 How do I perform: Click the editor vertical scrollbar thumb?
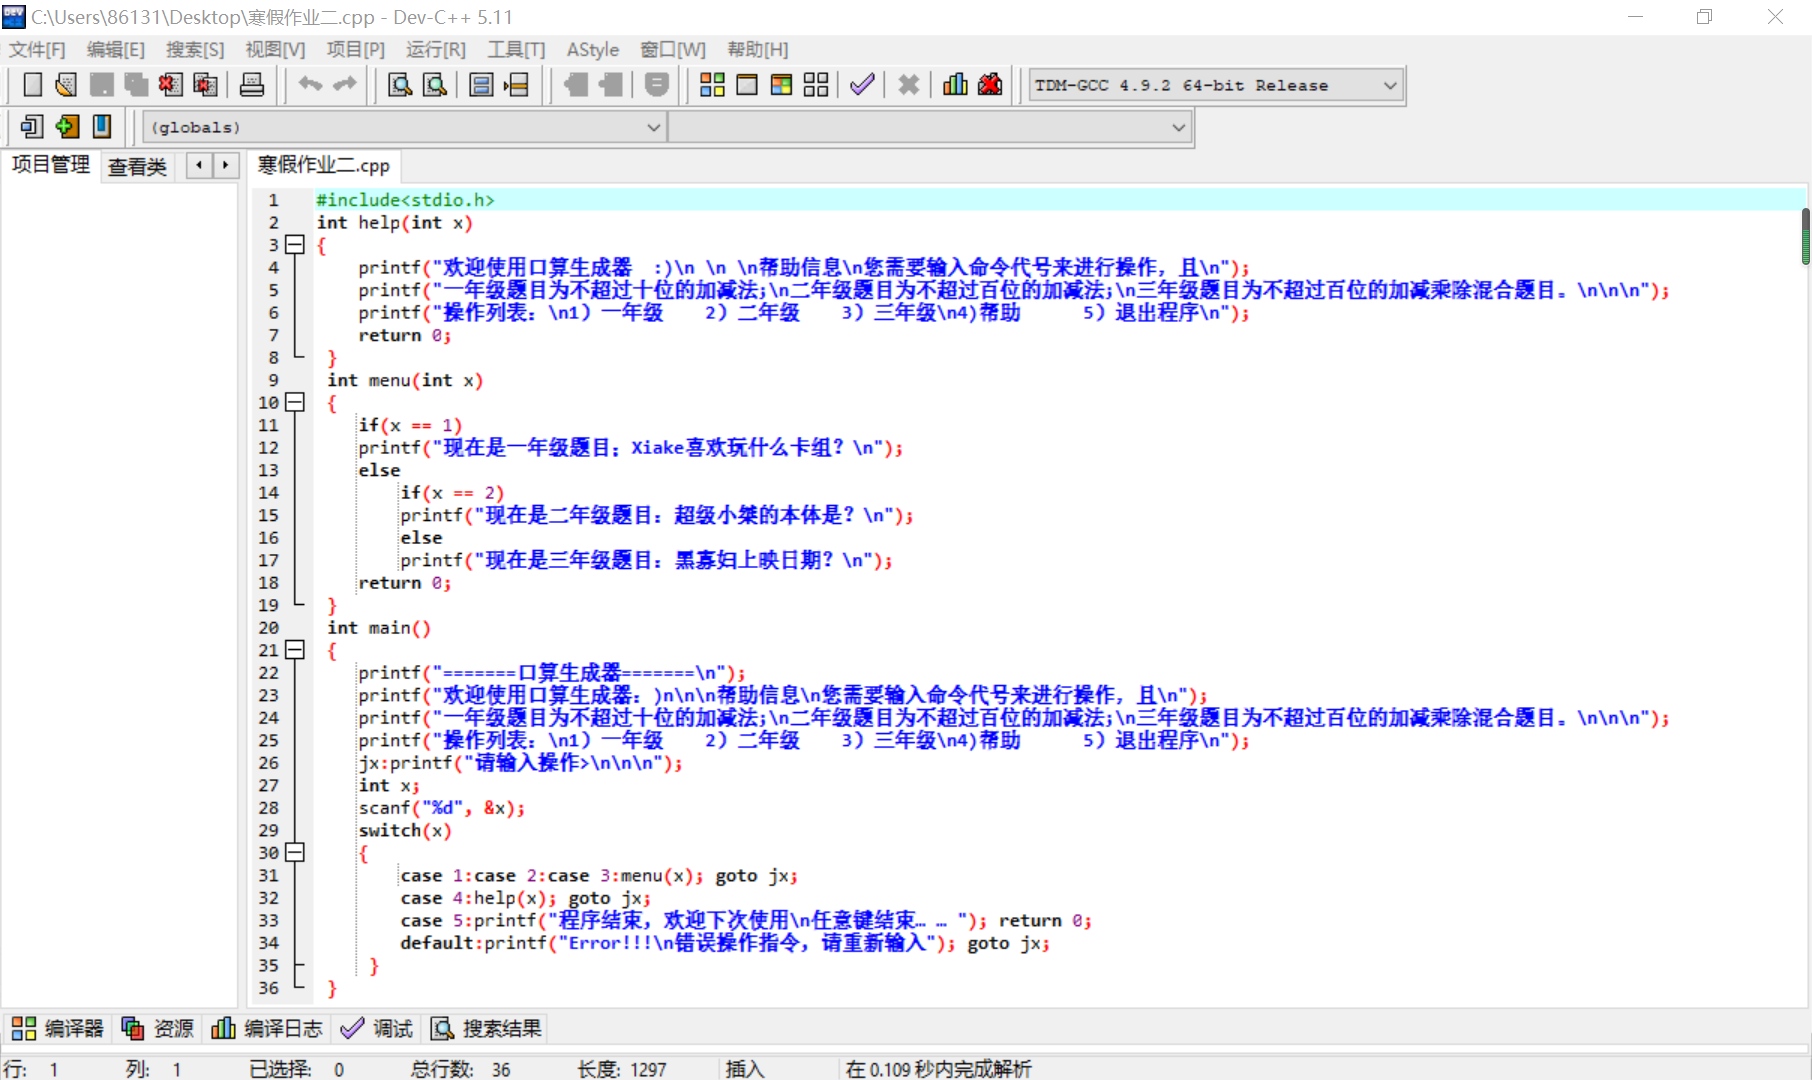click(1805, 236)
